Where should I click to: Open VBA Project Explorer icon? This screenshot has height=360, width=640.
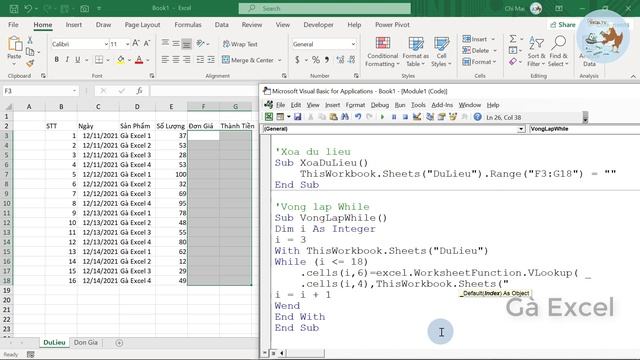point(430,117)
